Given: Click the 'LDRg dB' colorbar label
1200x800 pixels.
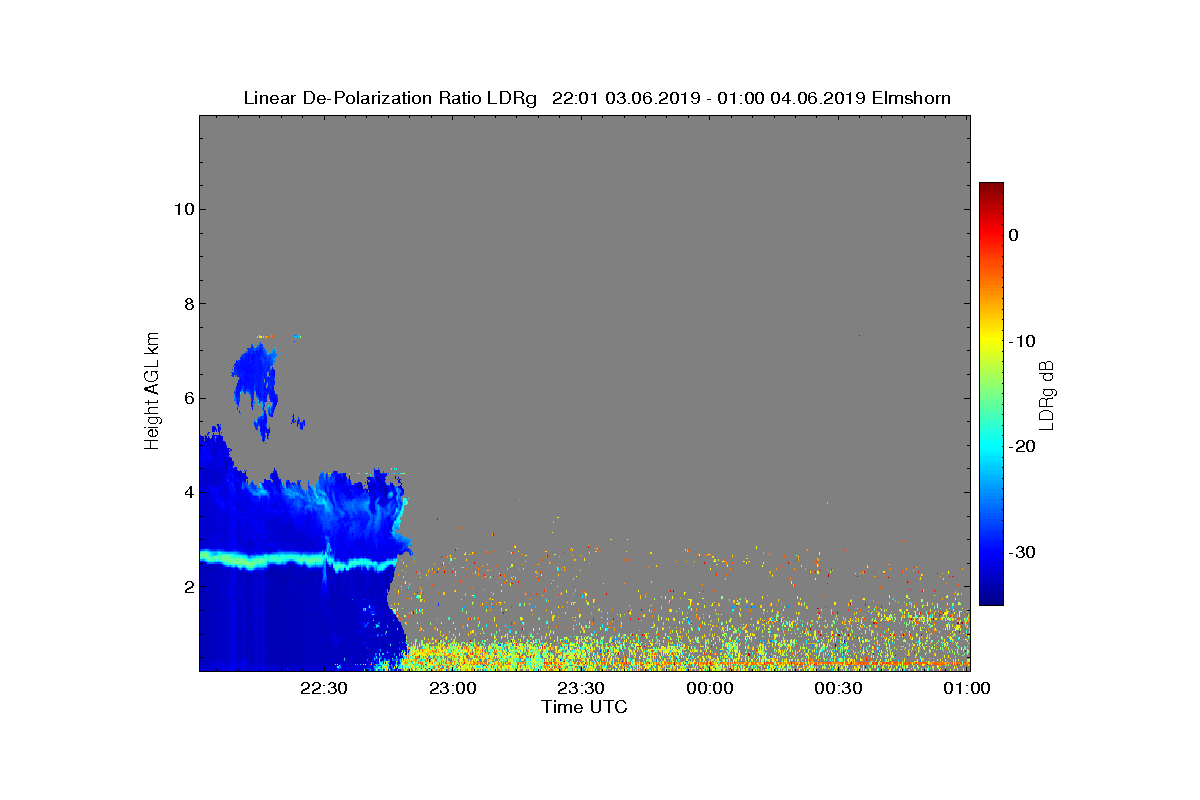Looking at the screenshot, I should pos(1046,394).
